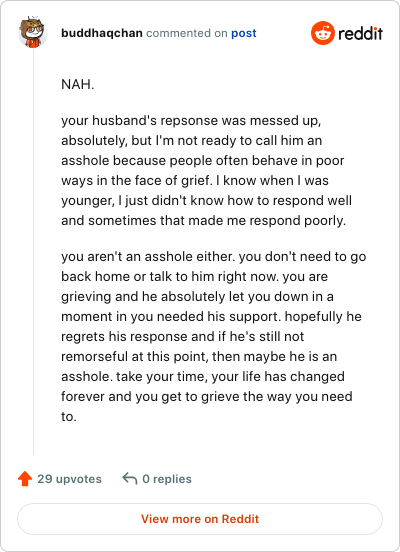Open the buddhaqchan username profile
This screenshot has height=552, width=400.
(102, 33)
